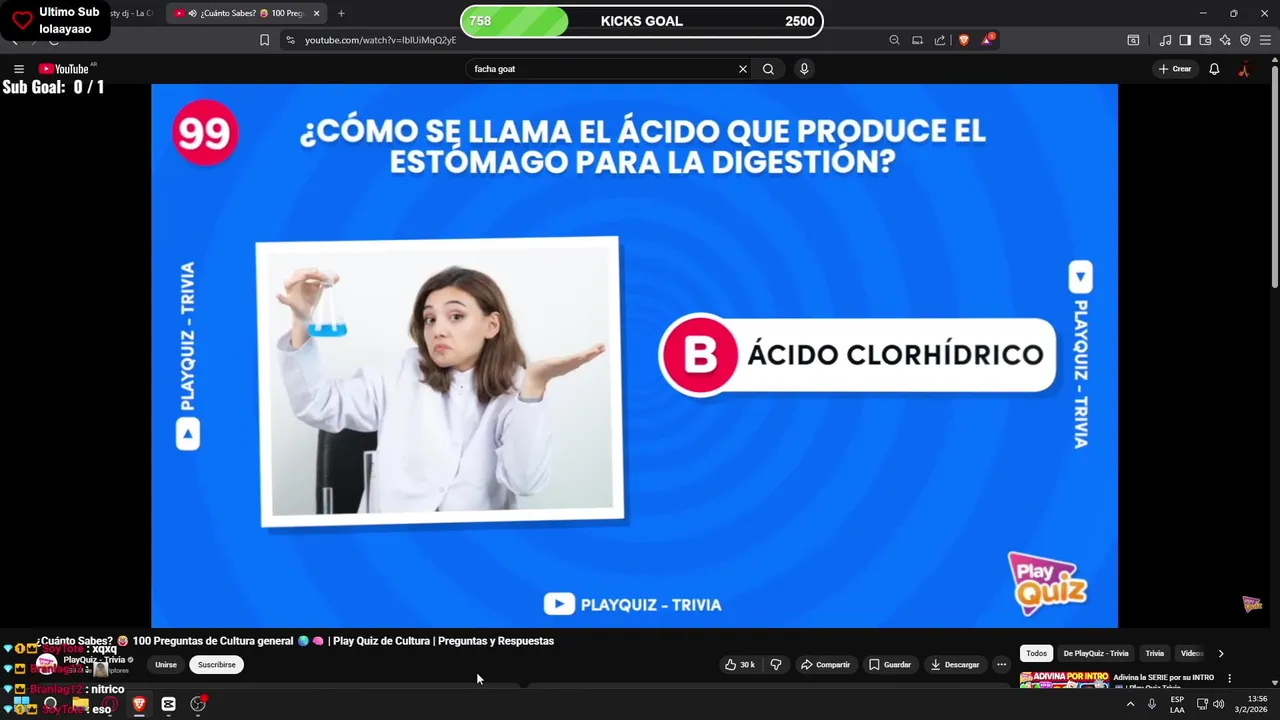Open Brave browser in the taskbar
Viewport: 1280px width, 720px height.
(139, 704)
